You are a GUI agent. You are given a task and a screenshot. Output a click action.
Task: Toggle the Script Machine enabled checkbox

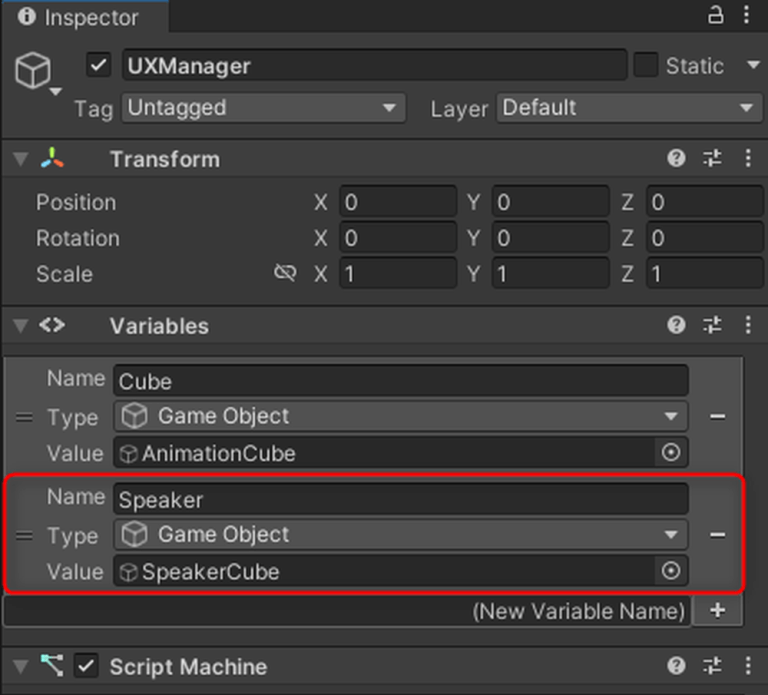87,666
